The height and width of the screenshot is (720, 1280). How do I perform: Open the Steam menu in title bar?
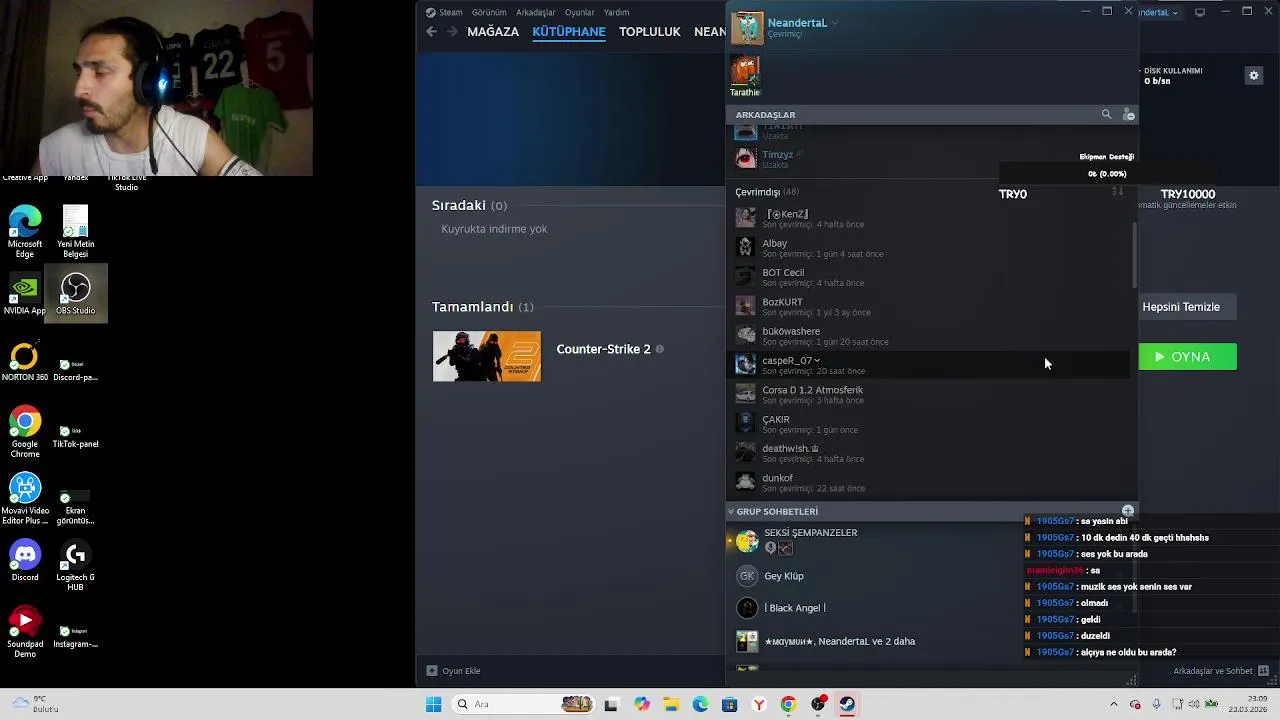[x=444, y=12]
